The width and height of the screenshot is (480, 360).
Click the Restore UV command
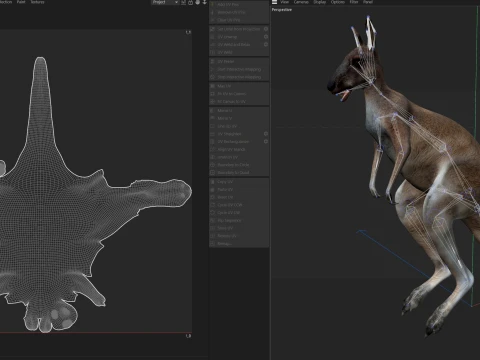click(x=239, y=236)
